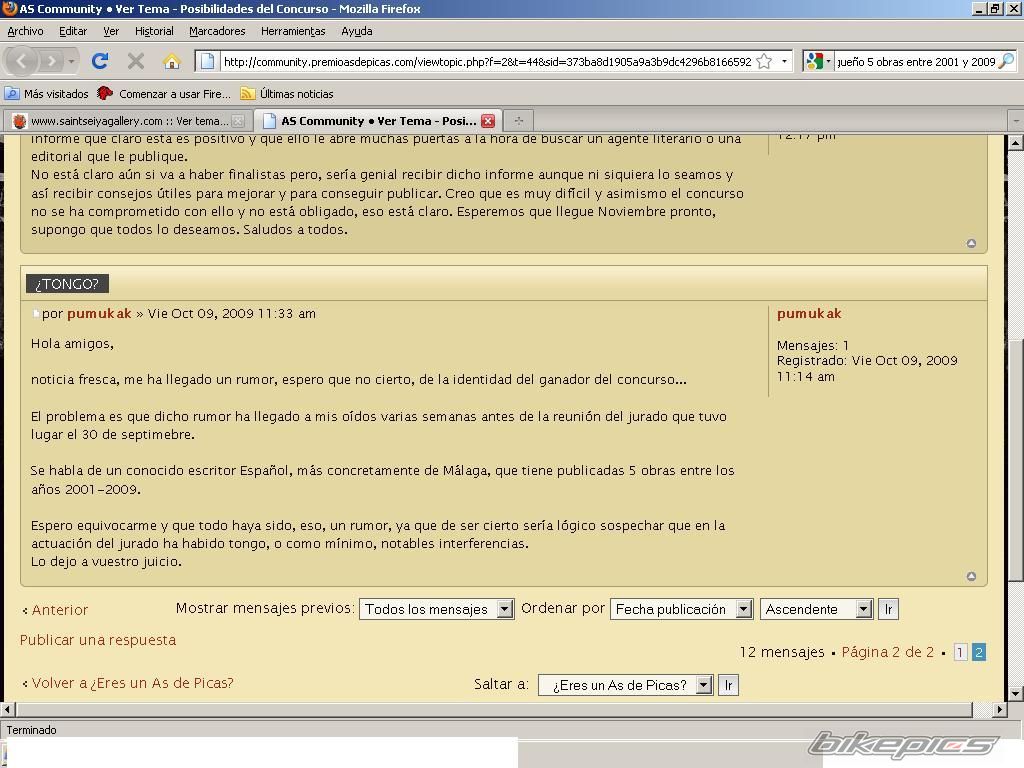Screen dimensions: 1024x768
Task: Open the Archivo menu
Action: (25, 31)
